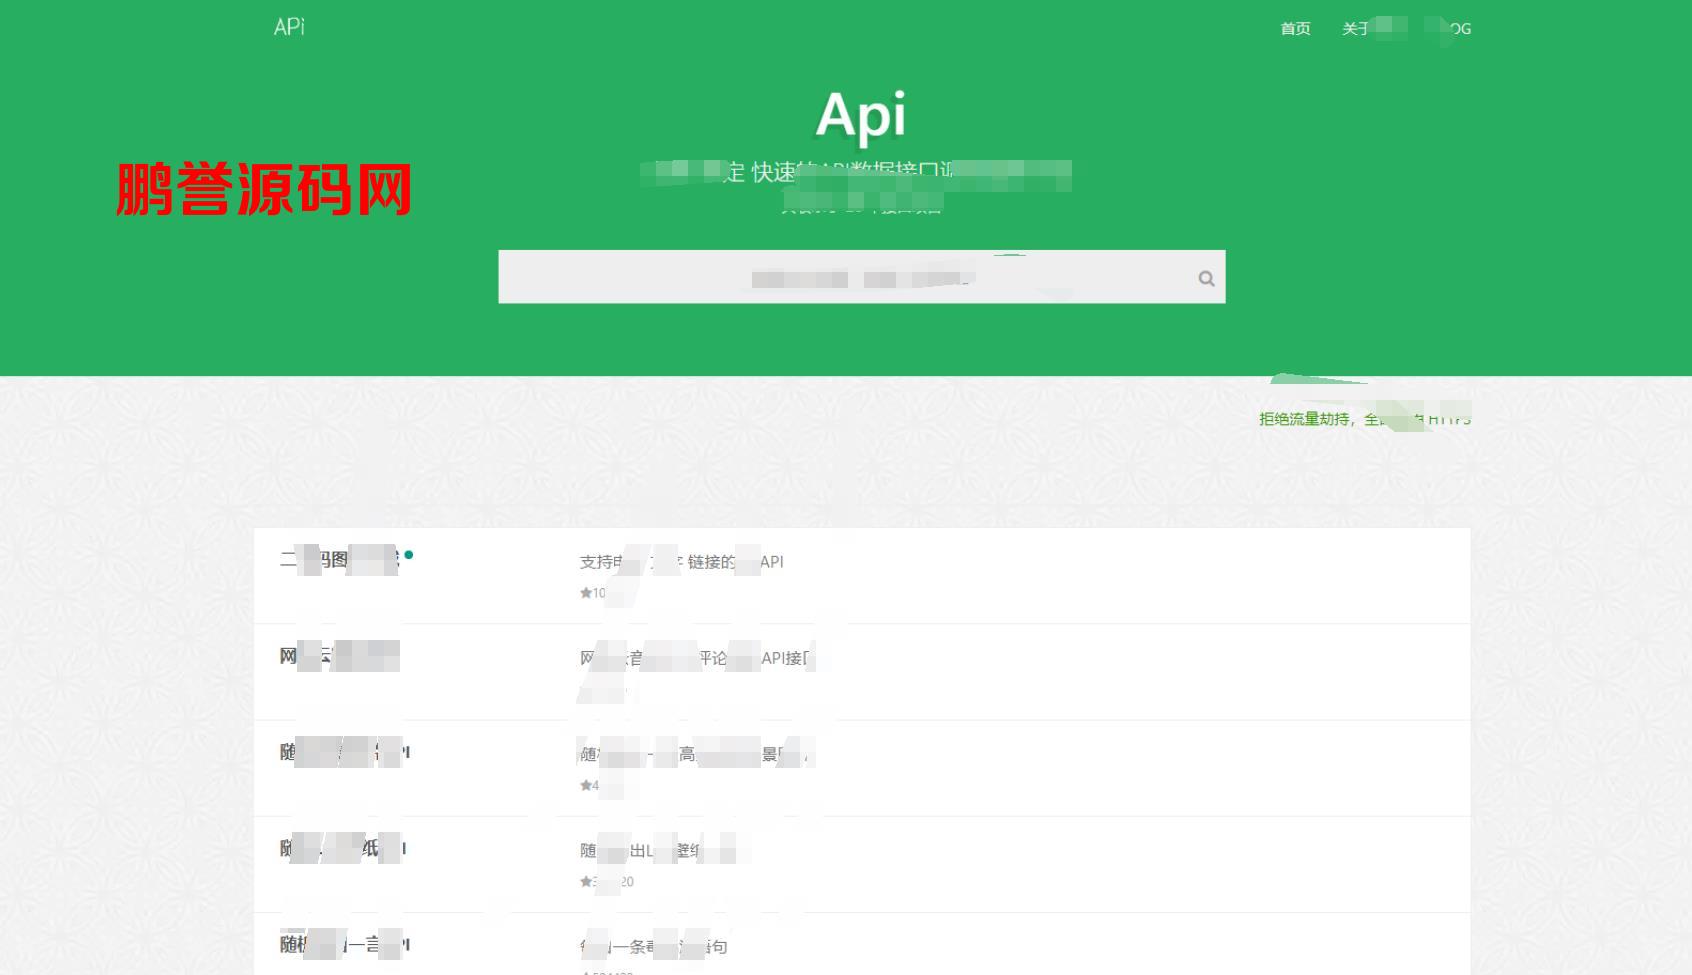
Task: Click star icon beside count 4
Action: coord(585,785)
